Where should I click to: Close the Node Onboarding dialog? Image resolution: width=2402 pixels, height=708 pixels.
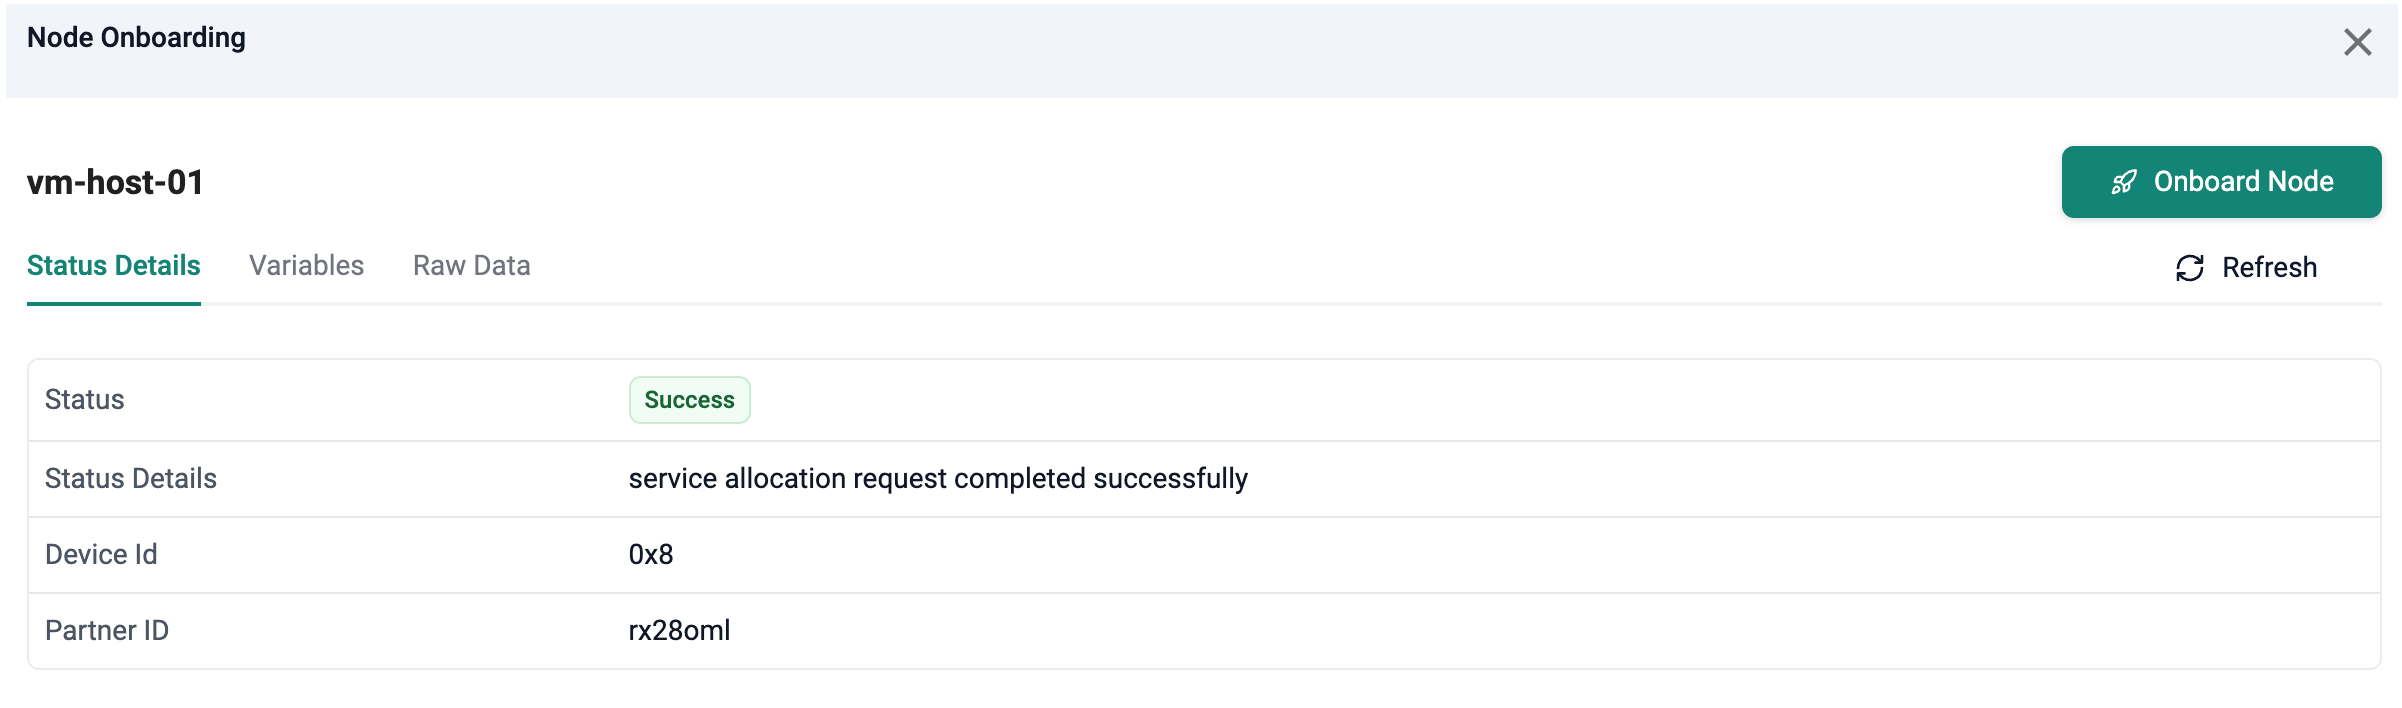pyautogui.click(x=2357, y=42)
